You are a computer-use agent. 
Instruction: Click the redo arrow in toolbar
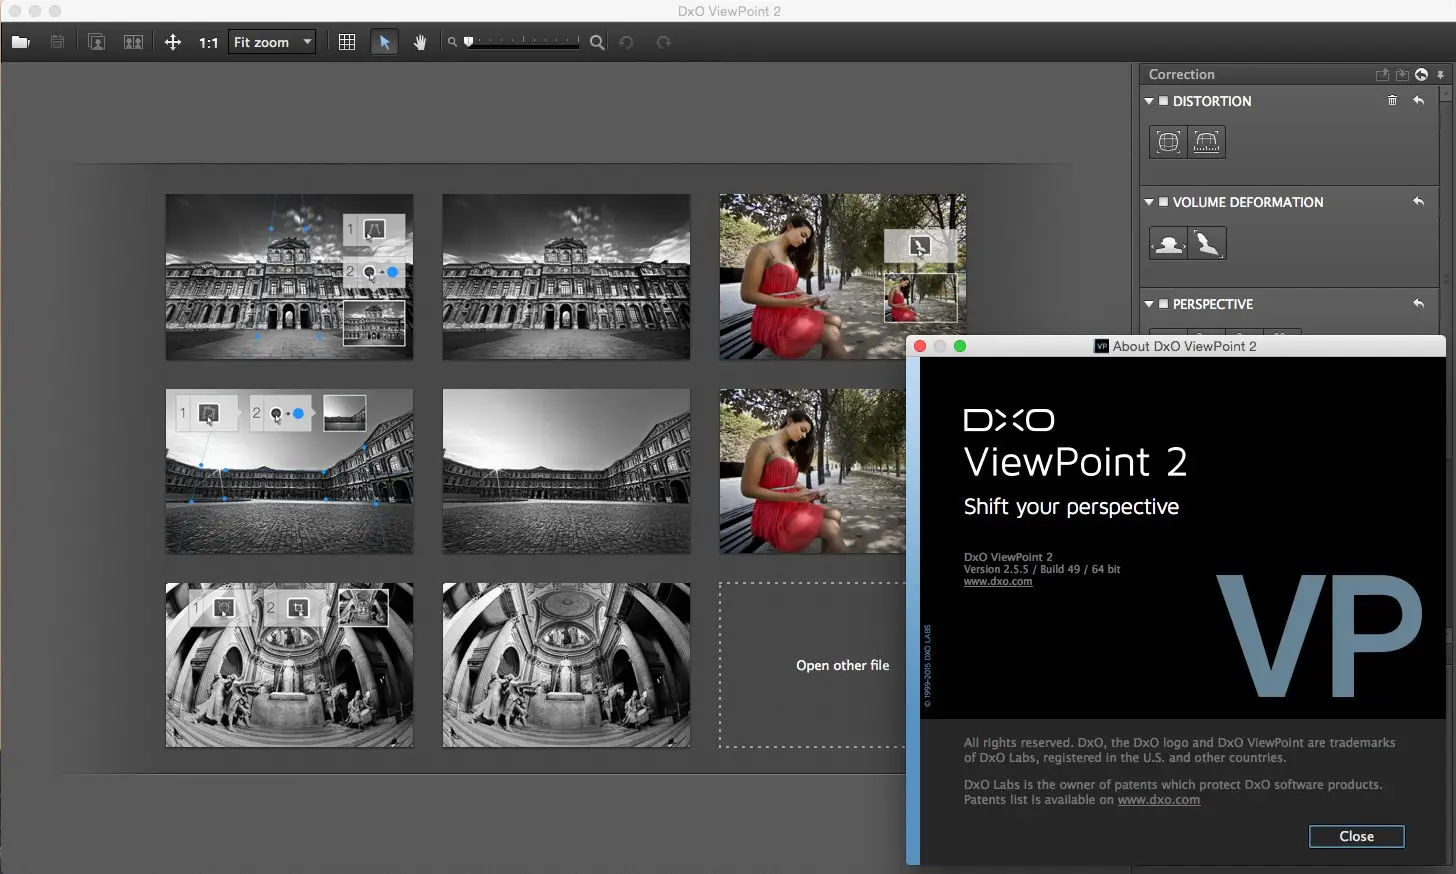point(663,42)
